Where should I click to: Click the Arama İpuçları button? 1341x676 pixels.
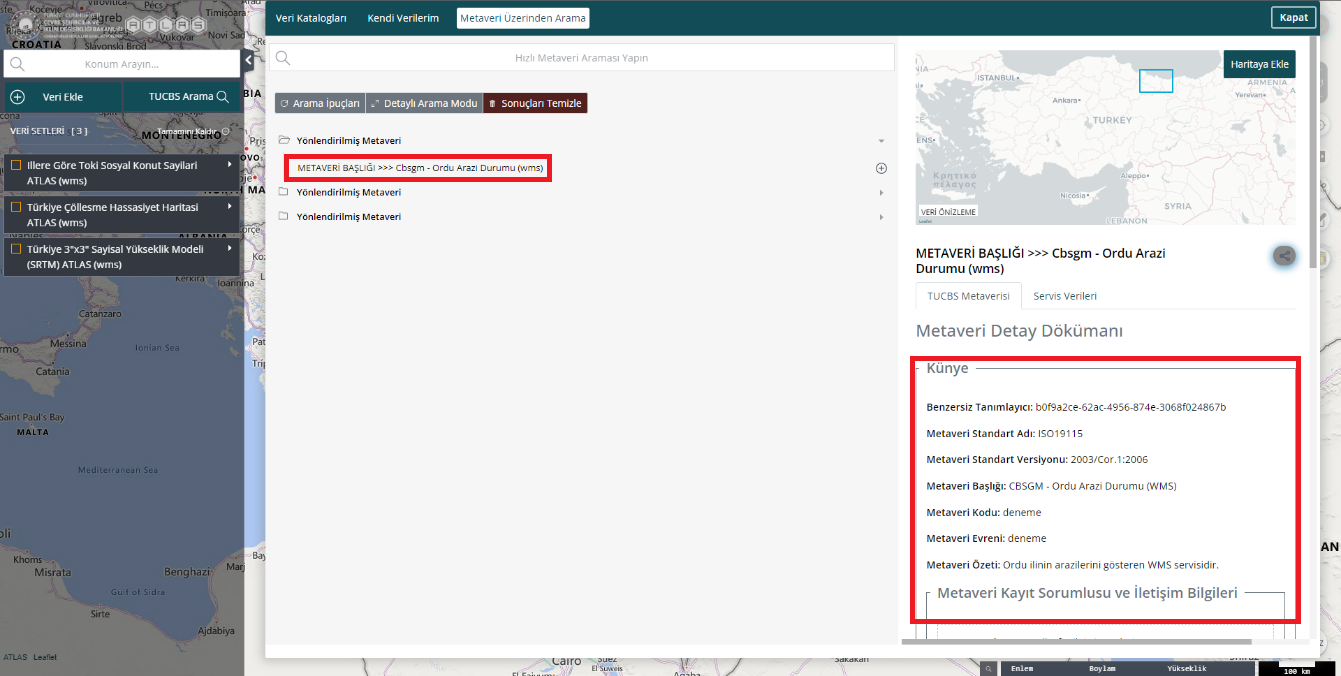pyautogui.click(x=320, y=103)
